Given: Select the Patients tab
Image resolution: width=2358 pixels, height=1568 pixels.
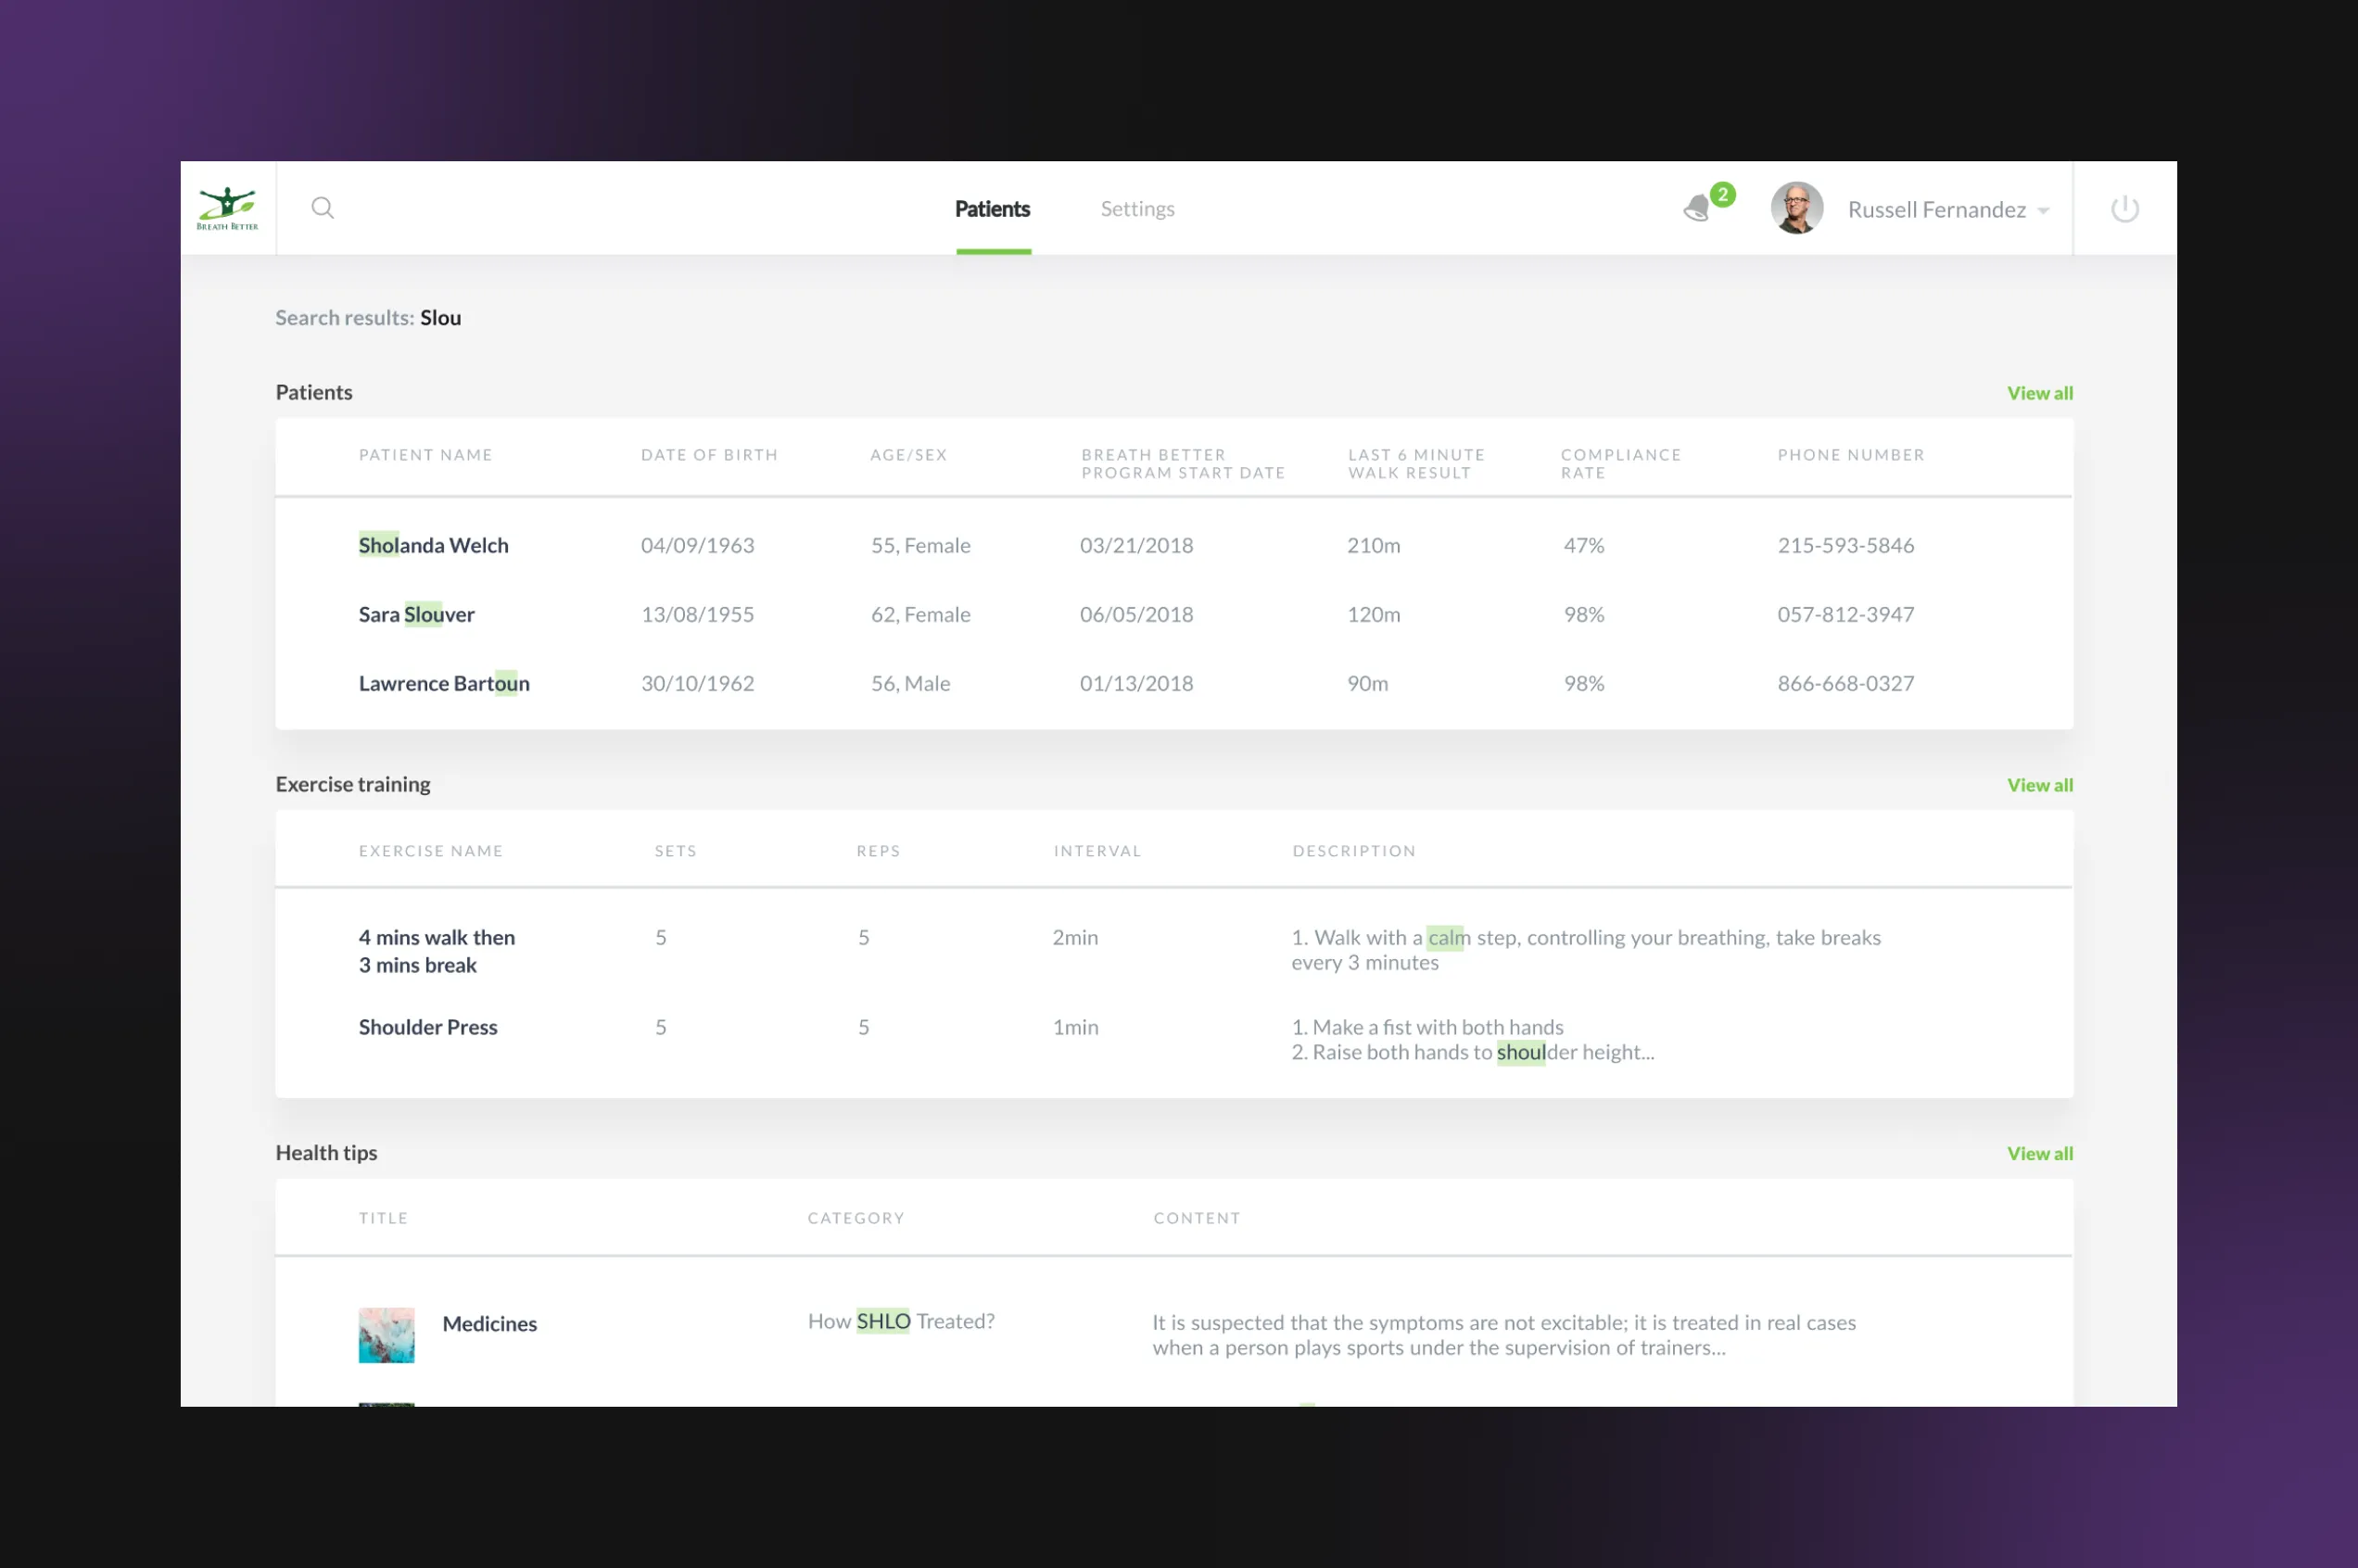Looking at the screenshot, I should tap(992, 209).
